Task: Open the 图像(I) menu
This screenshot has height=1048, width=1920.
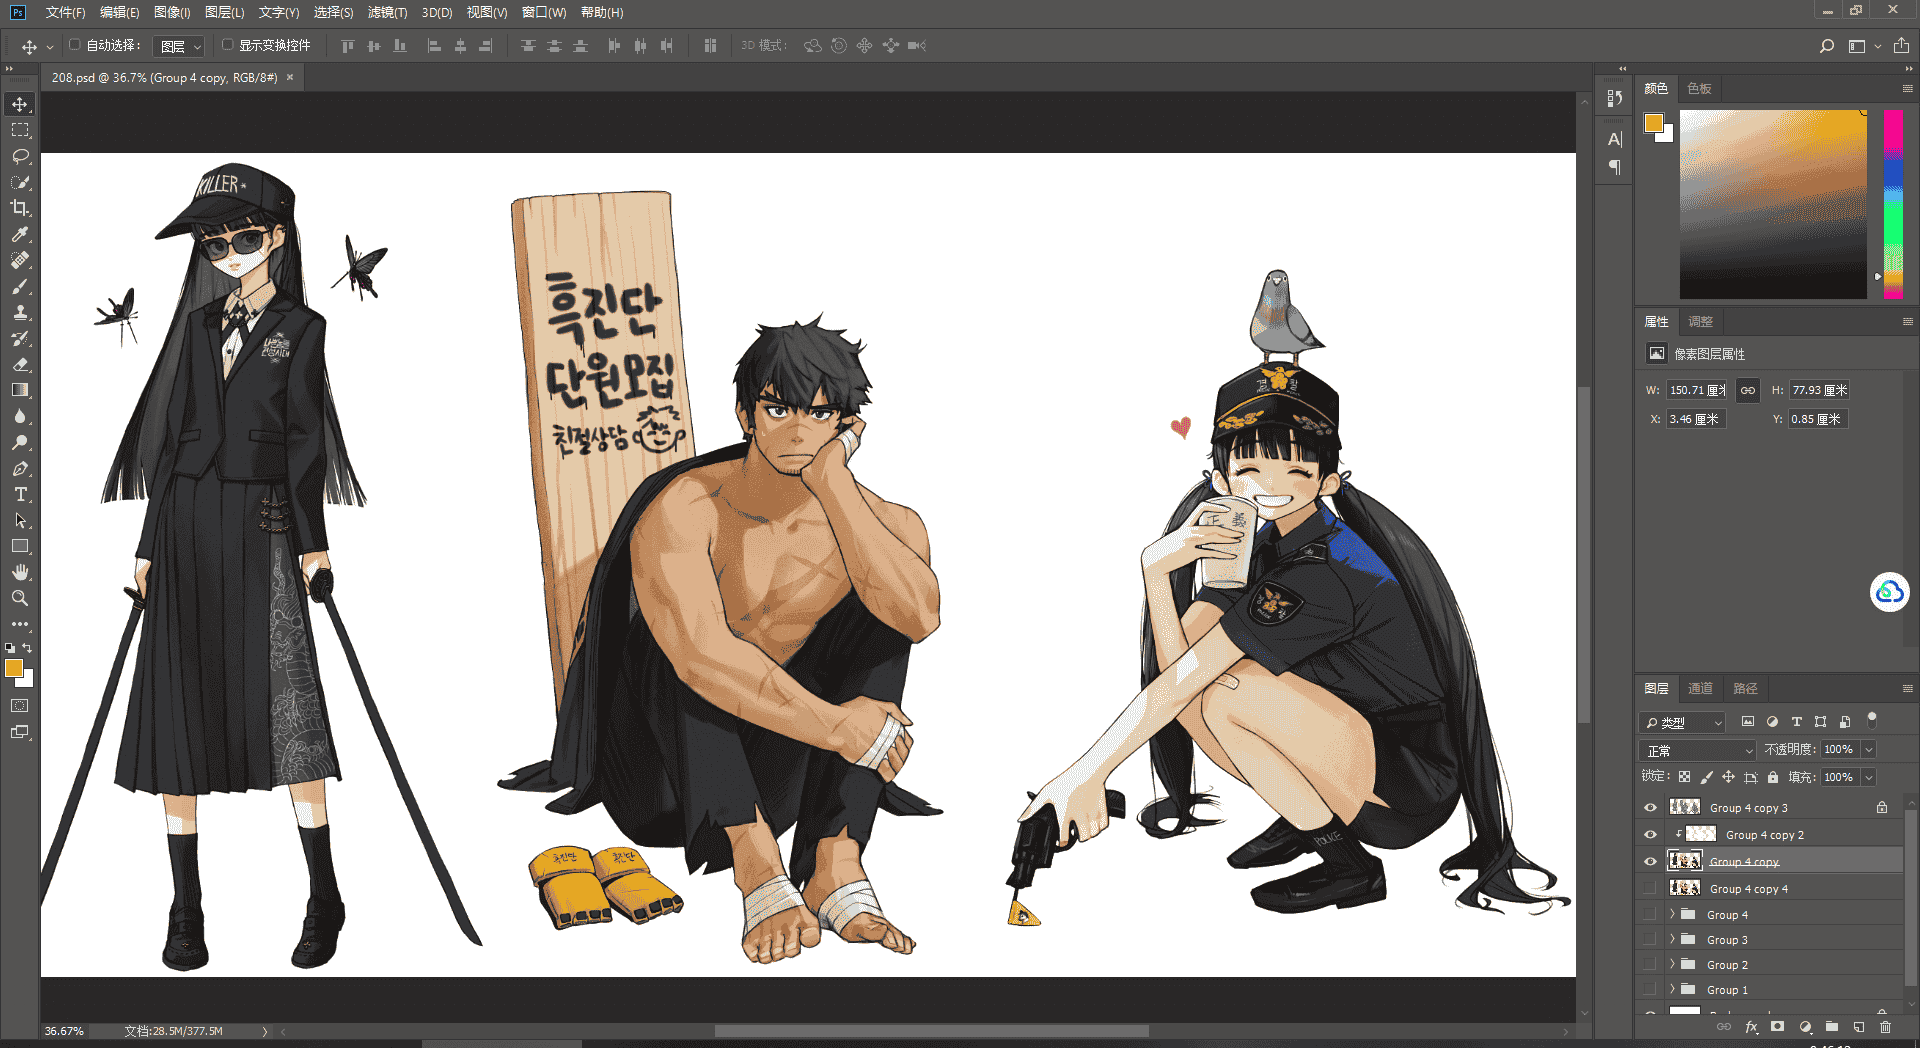Action: [172, 12]
